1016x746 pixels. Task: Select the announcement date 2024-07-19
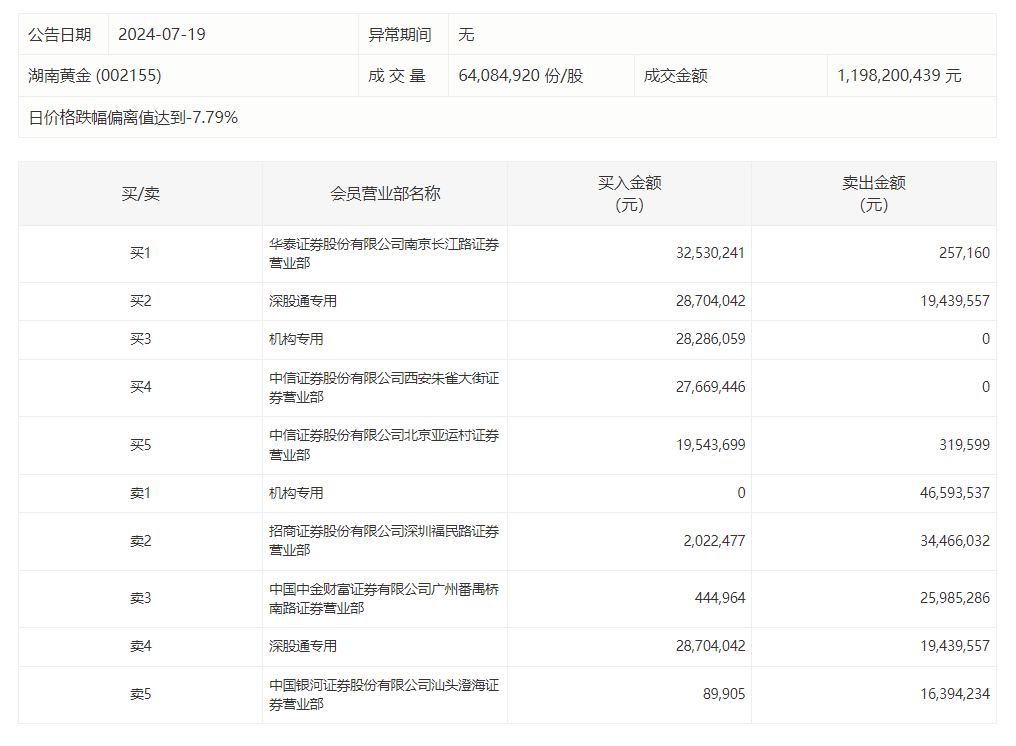161,34
